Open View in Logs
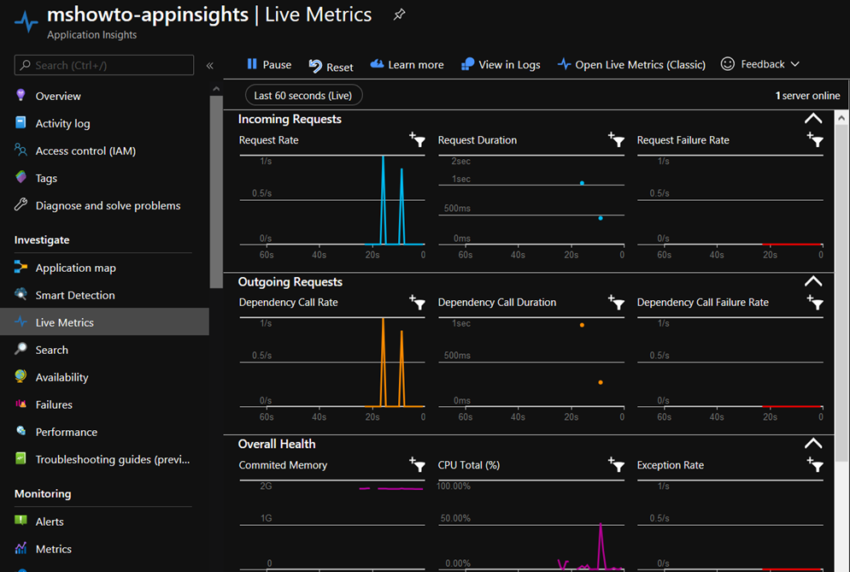This screenshot has height=572, width=850. click(x=500, y=64)
